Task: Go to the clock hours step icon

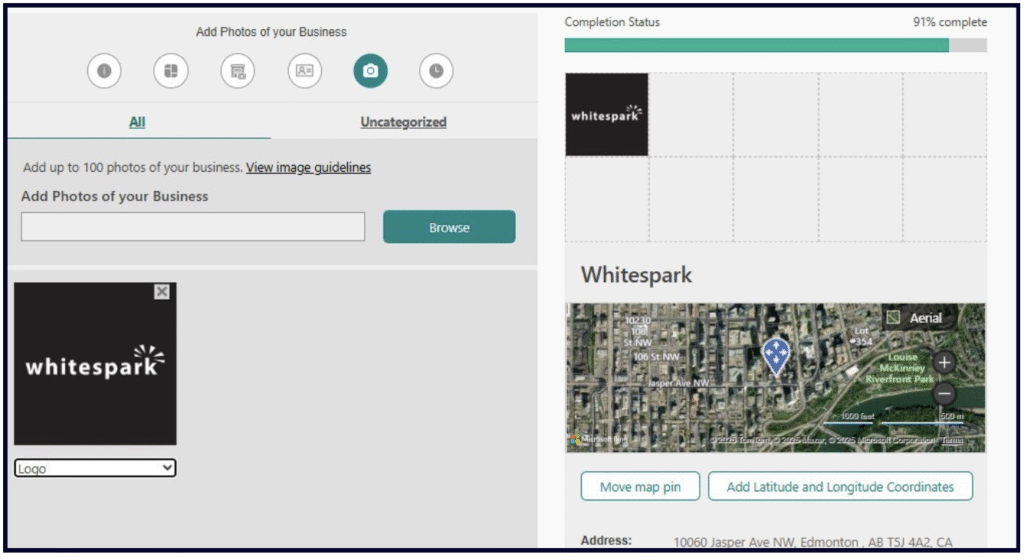Action: point(436,71)
